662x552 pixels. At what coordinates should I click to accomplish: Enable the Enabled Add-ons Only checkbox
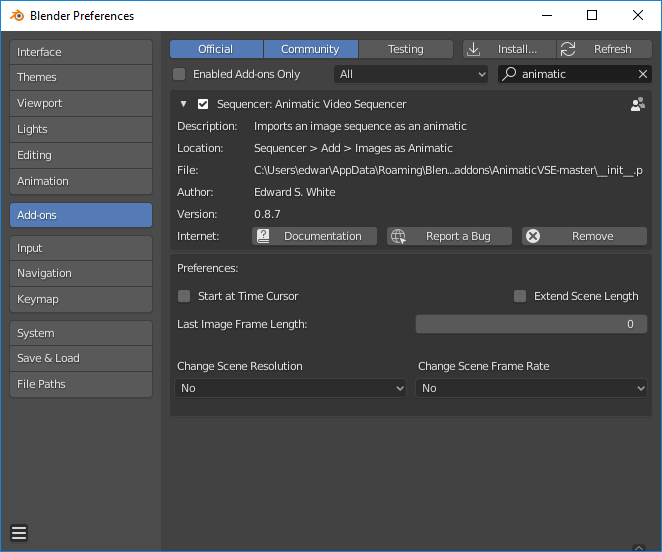[180, 74]
